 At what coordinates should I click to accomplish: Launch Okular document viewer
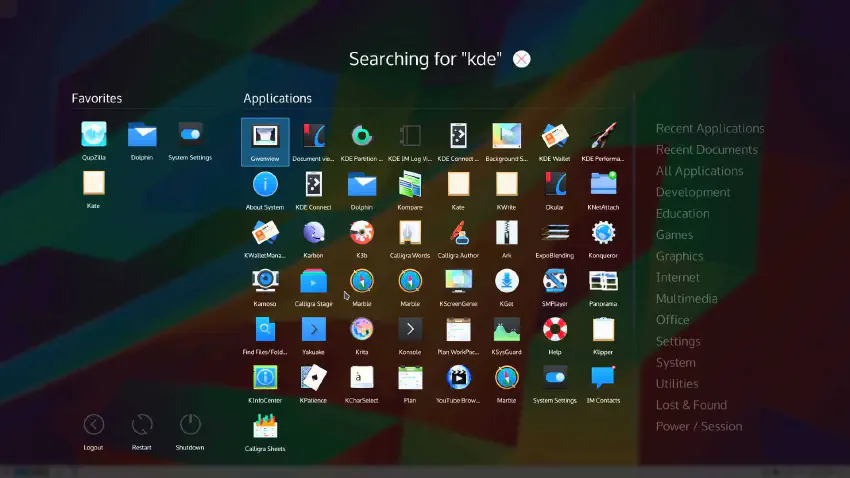555,190
